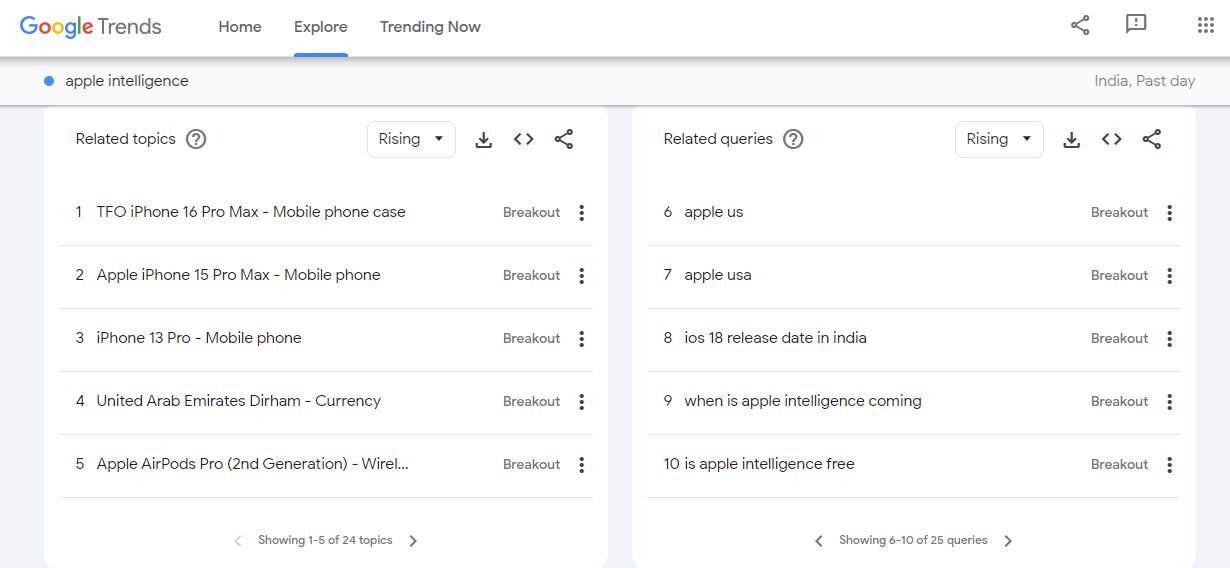Click the Google Trends logo
The height and width of the screenshot is (568, 1230).
(90, 27)
